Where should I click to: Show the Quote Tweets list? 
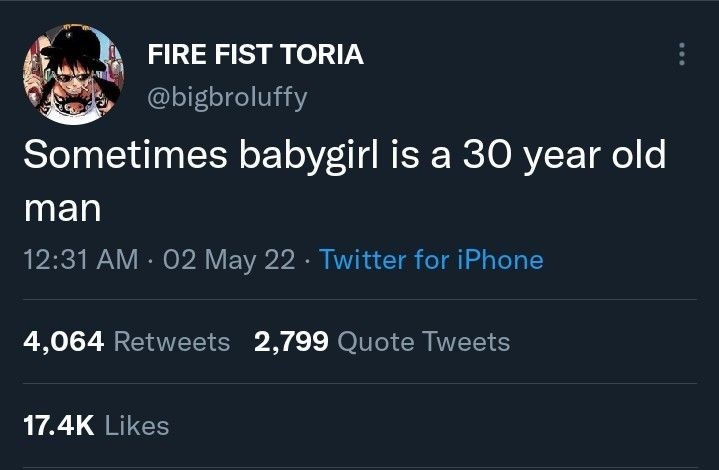(424, 342)
